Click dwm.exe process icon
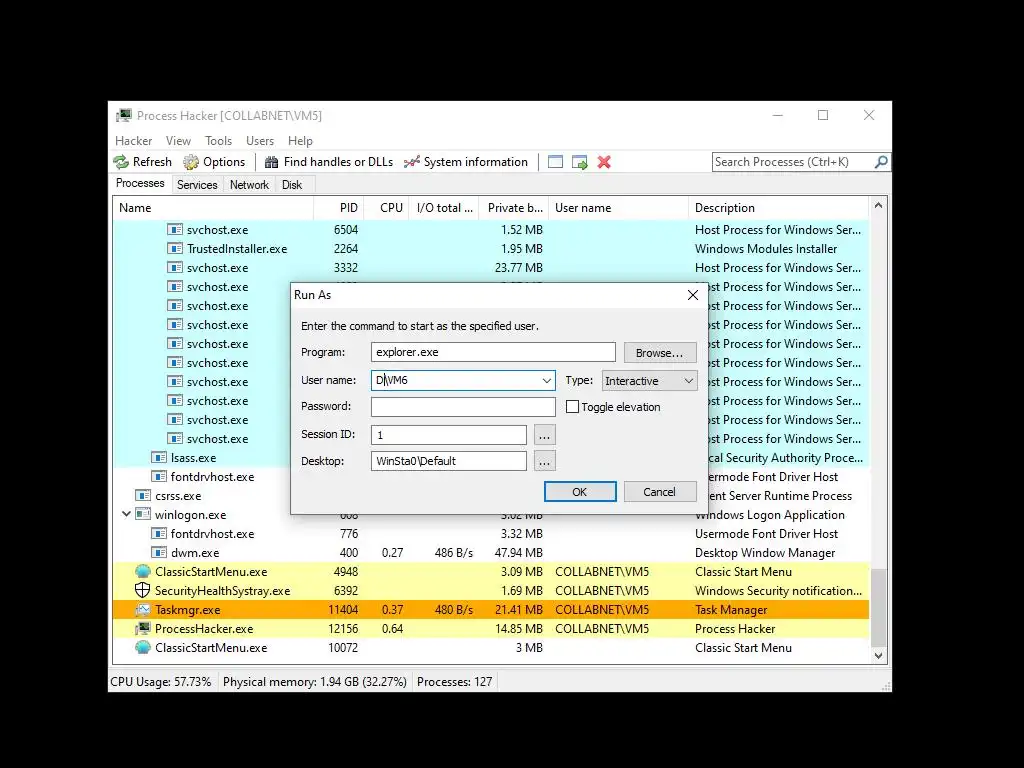Screen dimensions: 1024x768 (159, 552)
